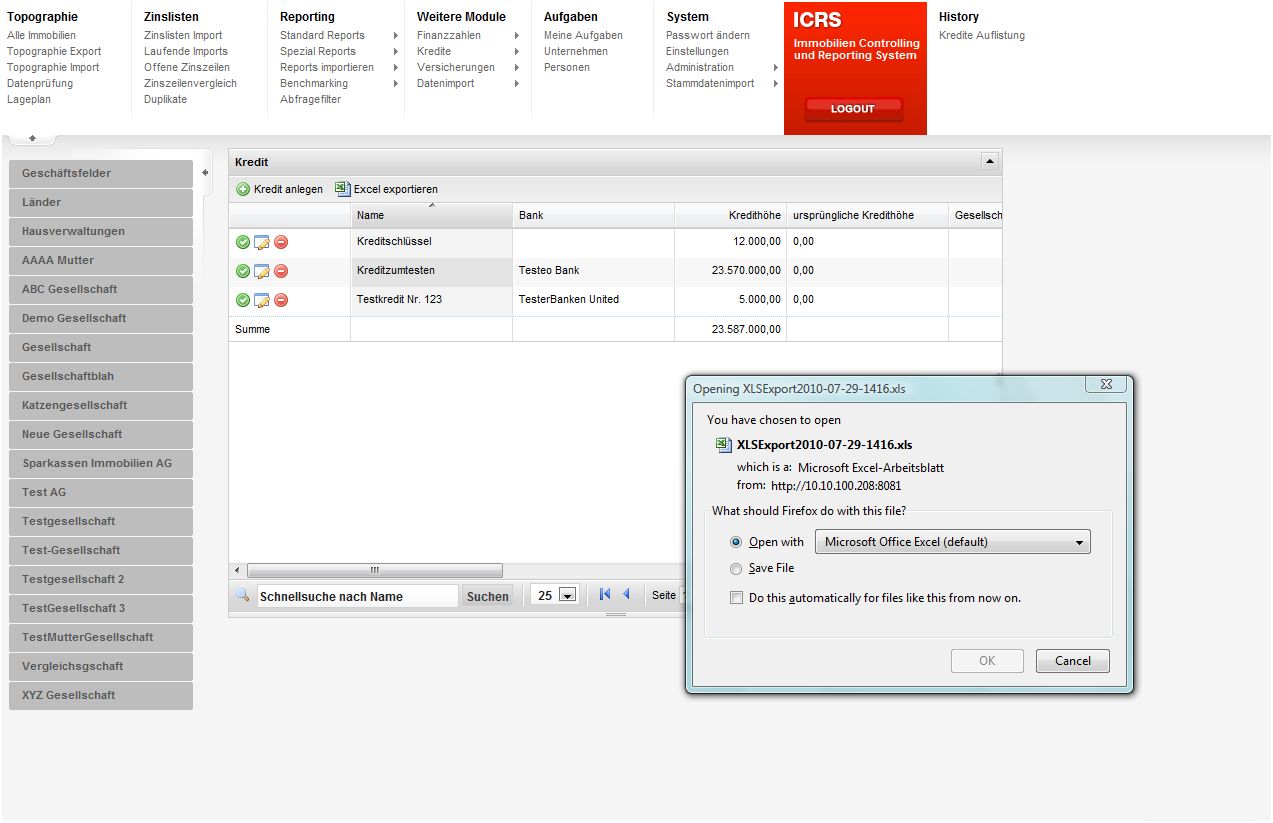Open Standard Reports submenu under Reporting

(x=322, y=35)
